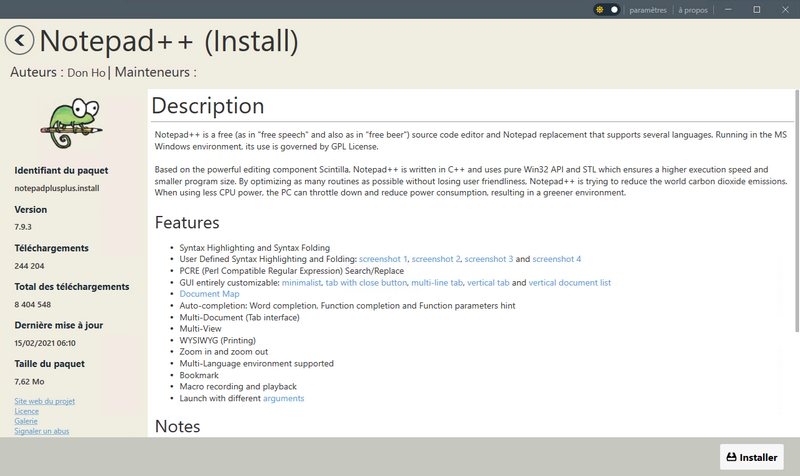This screenshot has height=476, width=800.
Task: Click the author name Don Ho
Action: 86,73
